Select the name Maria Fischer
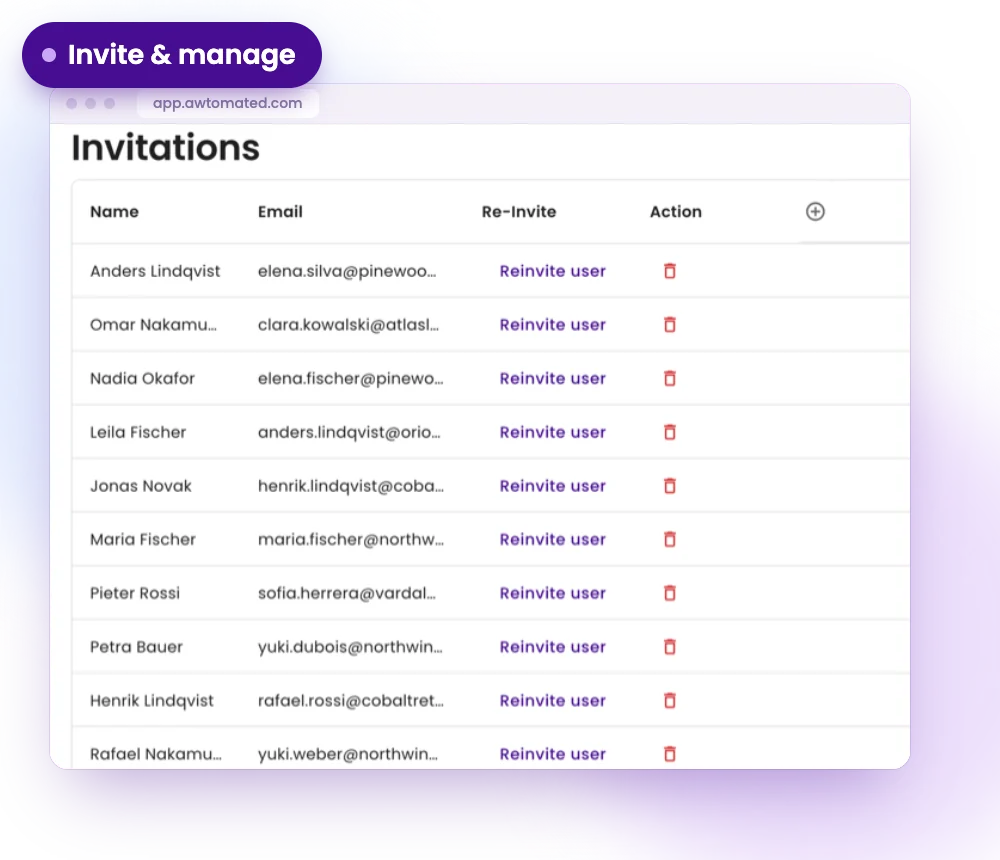The width and height of the screenshot is (1000, 860). click(x=143, y=539)
